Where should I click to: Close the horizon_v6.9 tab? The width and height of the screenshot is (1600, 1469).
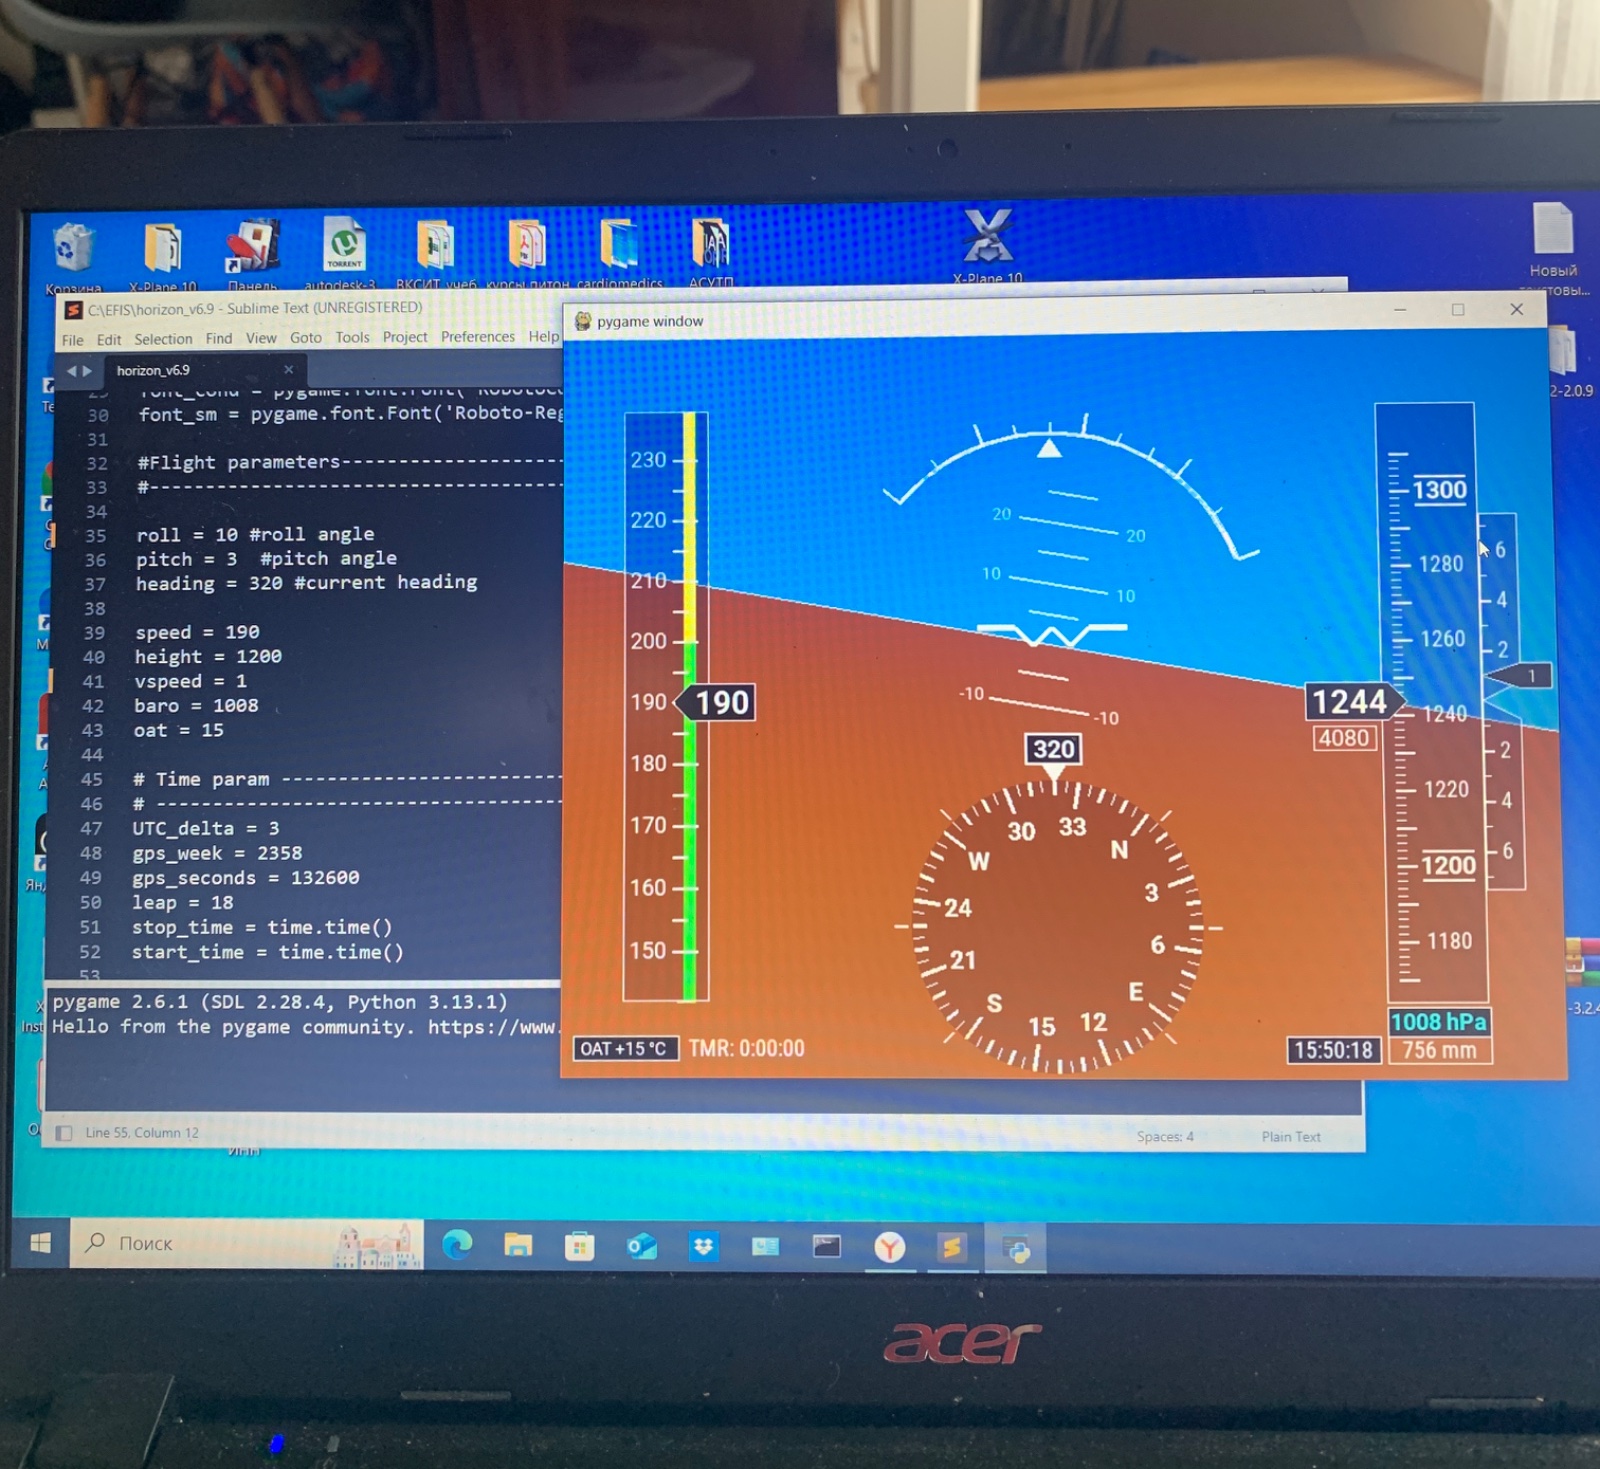[x=288, y=370]
